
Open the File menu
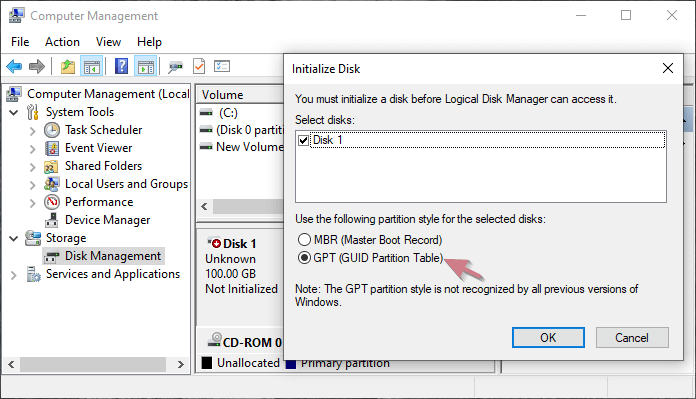20,42
